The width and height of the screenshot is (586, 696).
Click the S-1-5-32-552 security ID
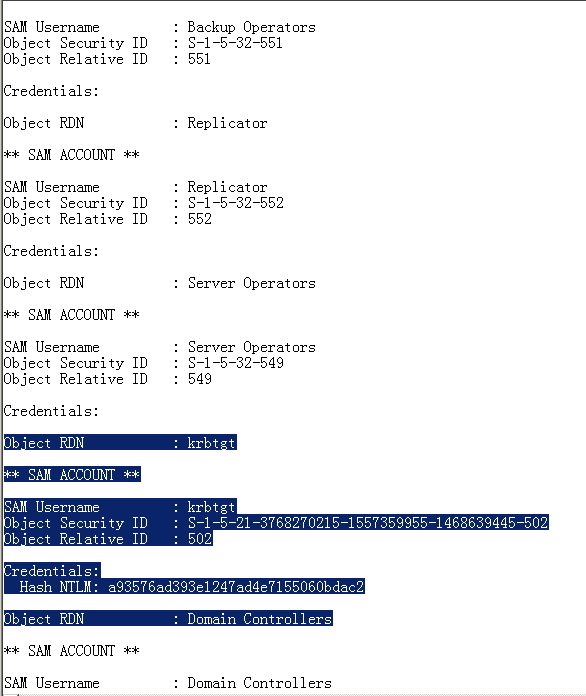(236, 203)
